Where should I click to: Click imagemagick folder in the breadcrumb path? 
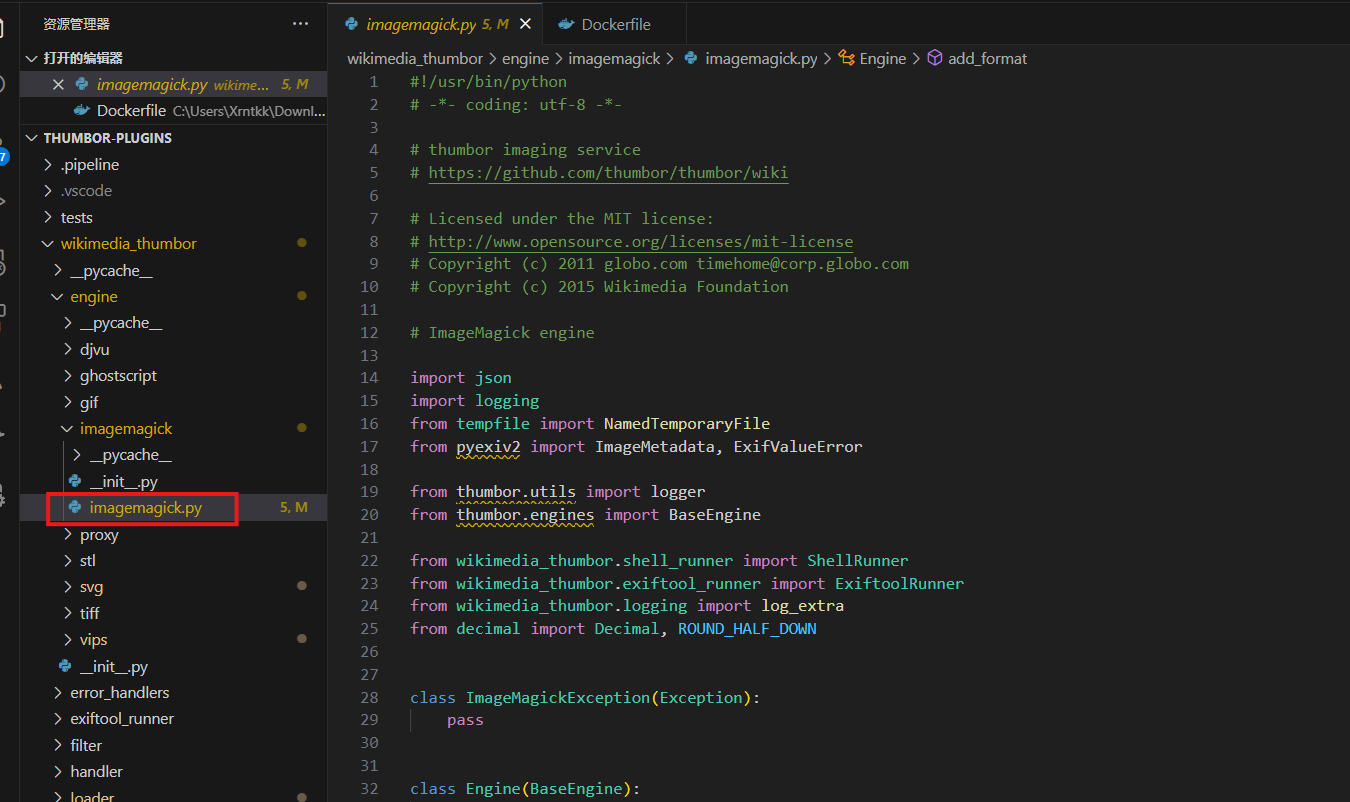click(x=614, y=59)
